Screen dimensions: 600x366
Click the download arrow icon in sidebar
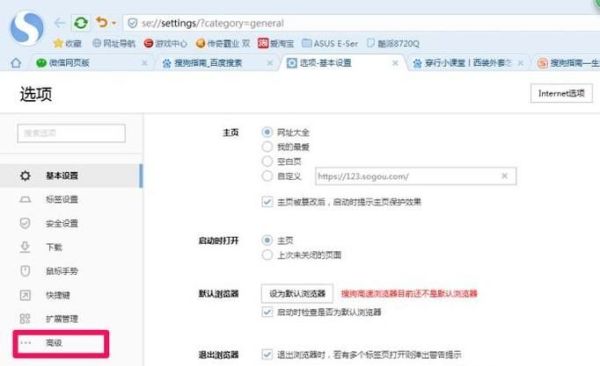25,247
